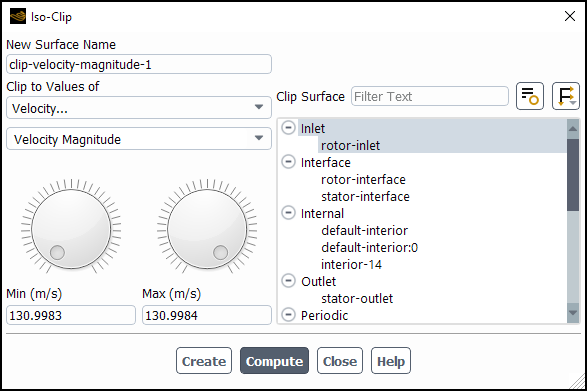The image size is (587, 391).
Task: Open the Velocity... category dropdown
Action: click(139, 108)
